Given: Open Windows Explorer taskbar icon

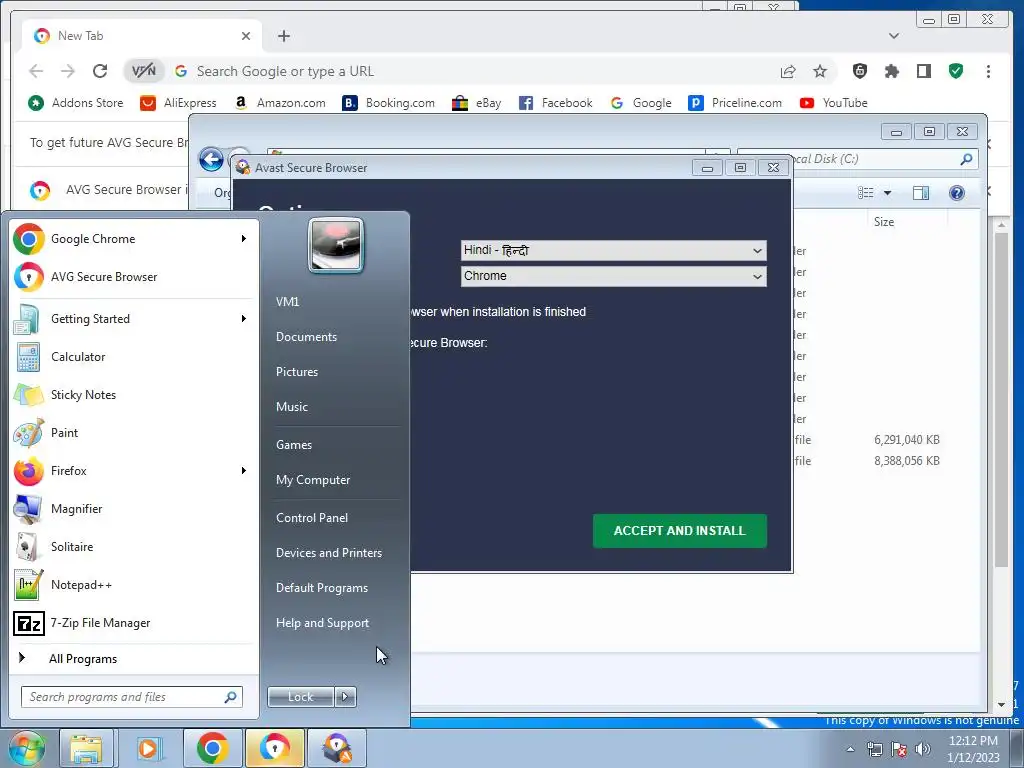Looking at the screenshot, I should pyautogui.click(x=86, y=748).
